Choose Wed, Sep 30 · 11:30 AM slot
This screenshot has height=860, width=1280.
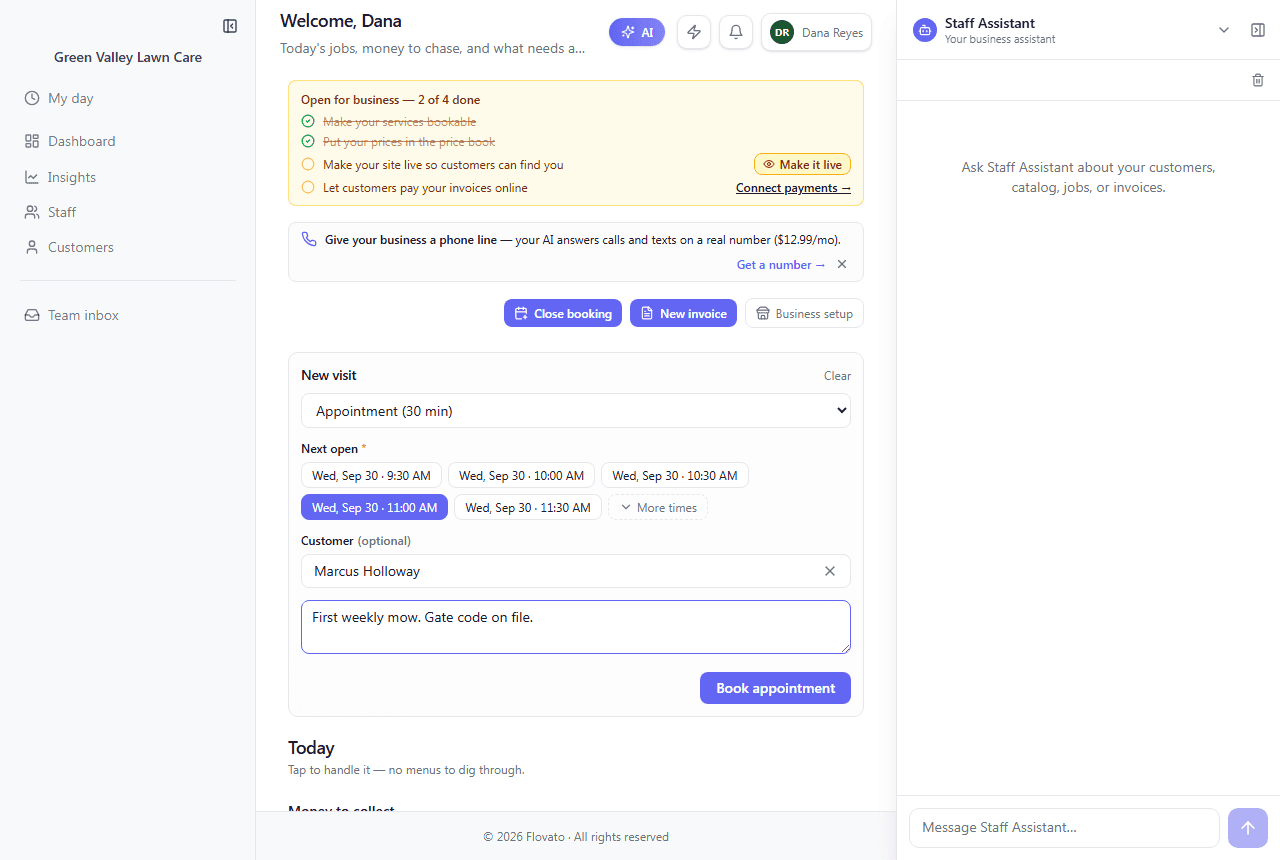pos(528,508)
